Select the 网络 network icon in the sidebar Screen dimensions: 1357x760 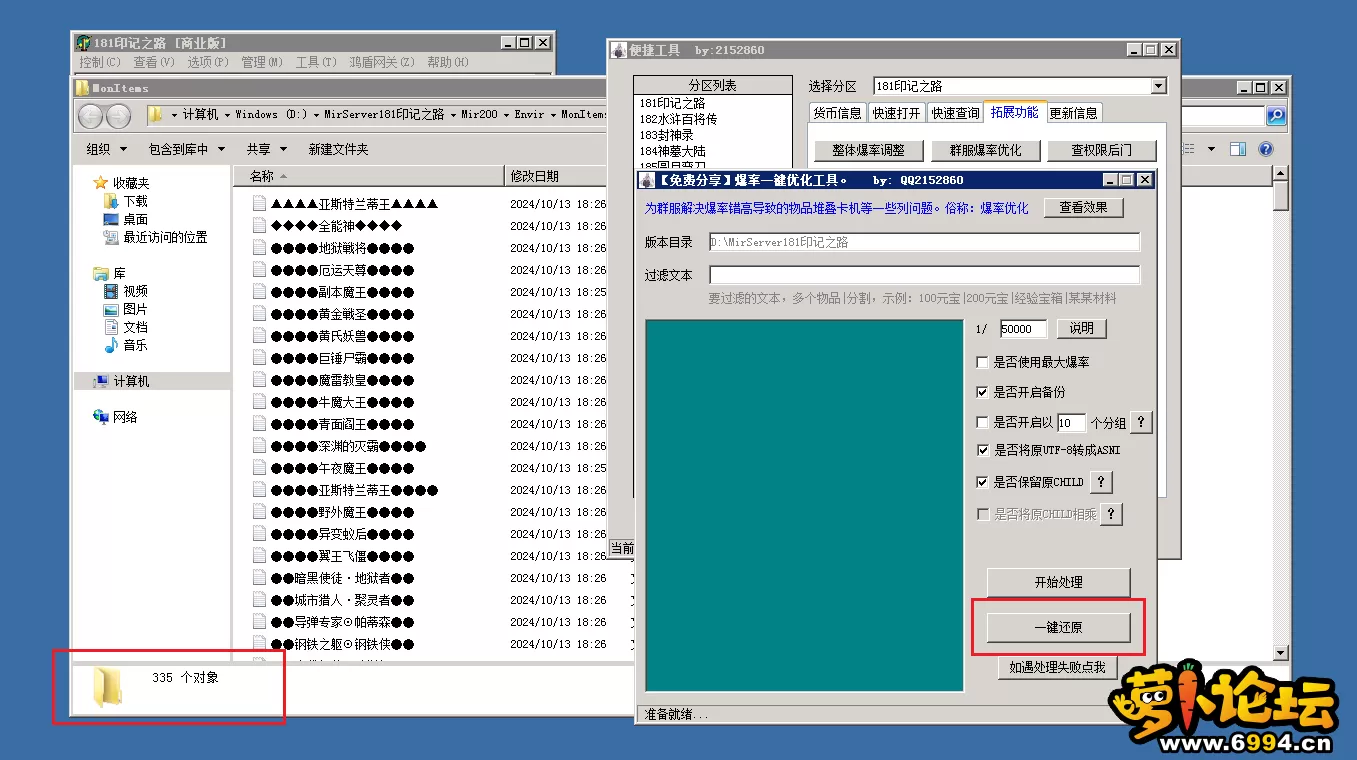[x=100, y=417]
